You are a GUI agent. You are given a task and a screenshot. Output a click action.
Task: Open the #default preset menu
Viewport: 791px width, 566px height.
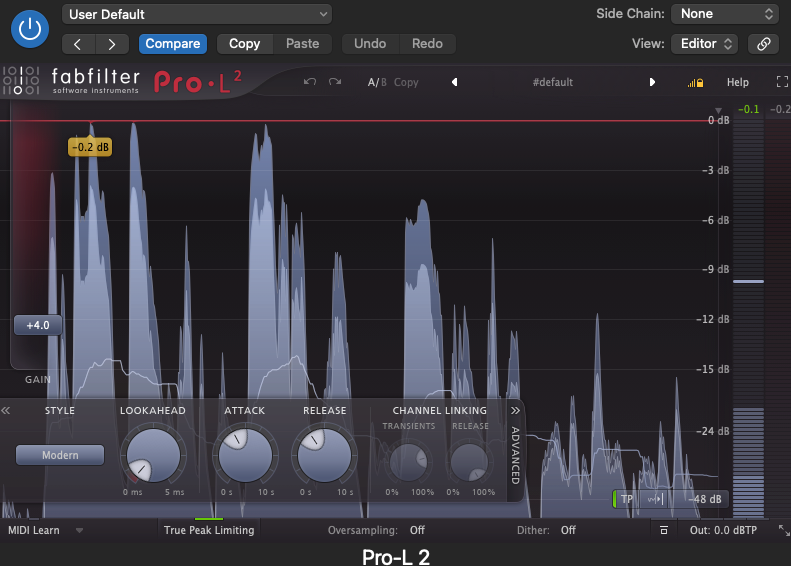(x=553, y=82)
